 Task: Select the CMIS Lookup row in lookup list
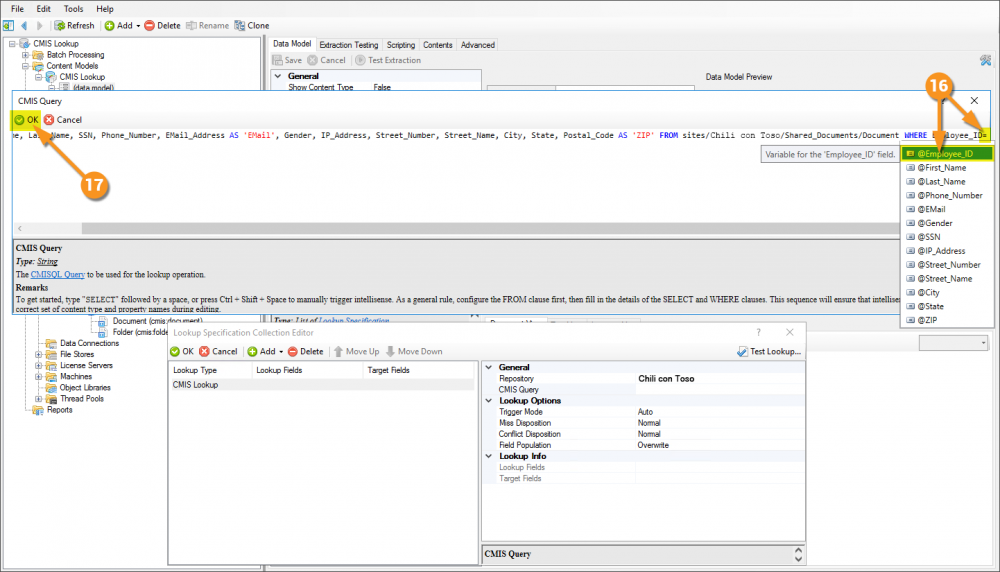tap(195, 385)
